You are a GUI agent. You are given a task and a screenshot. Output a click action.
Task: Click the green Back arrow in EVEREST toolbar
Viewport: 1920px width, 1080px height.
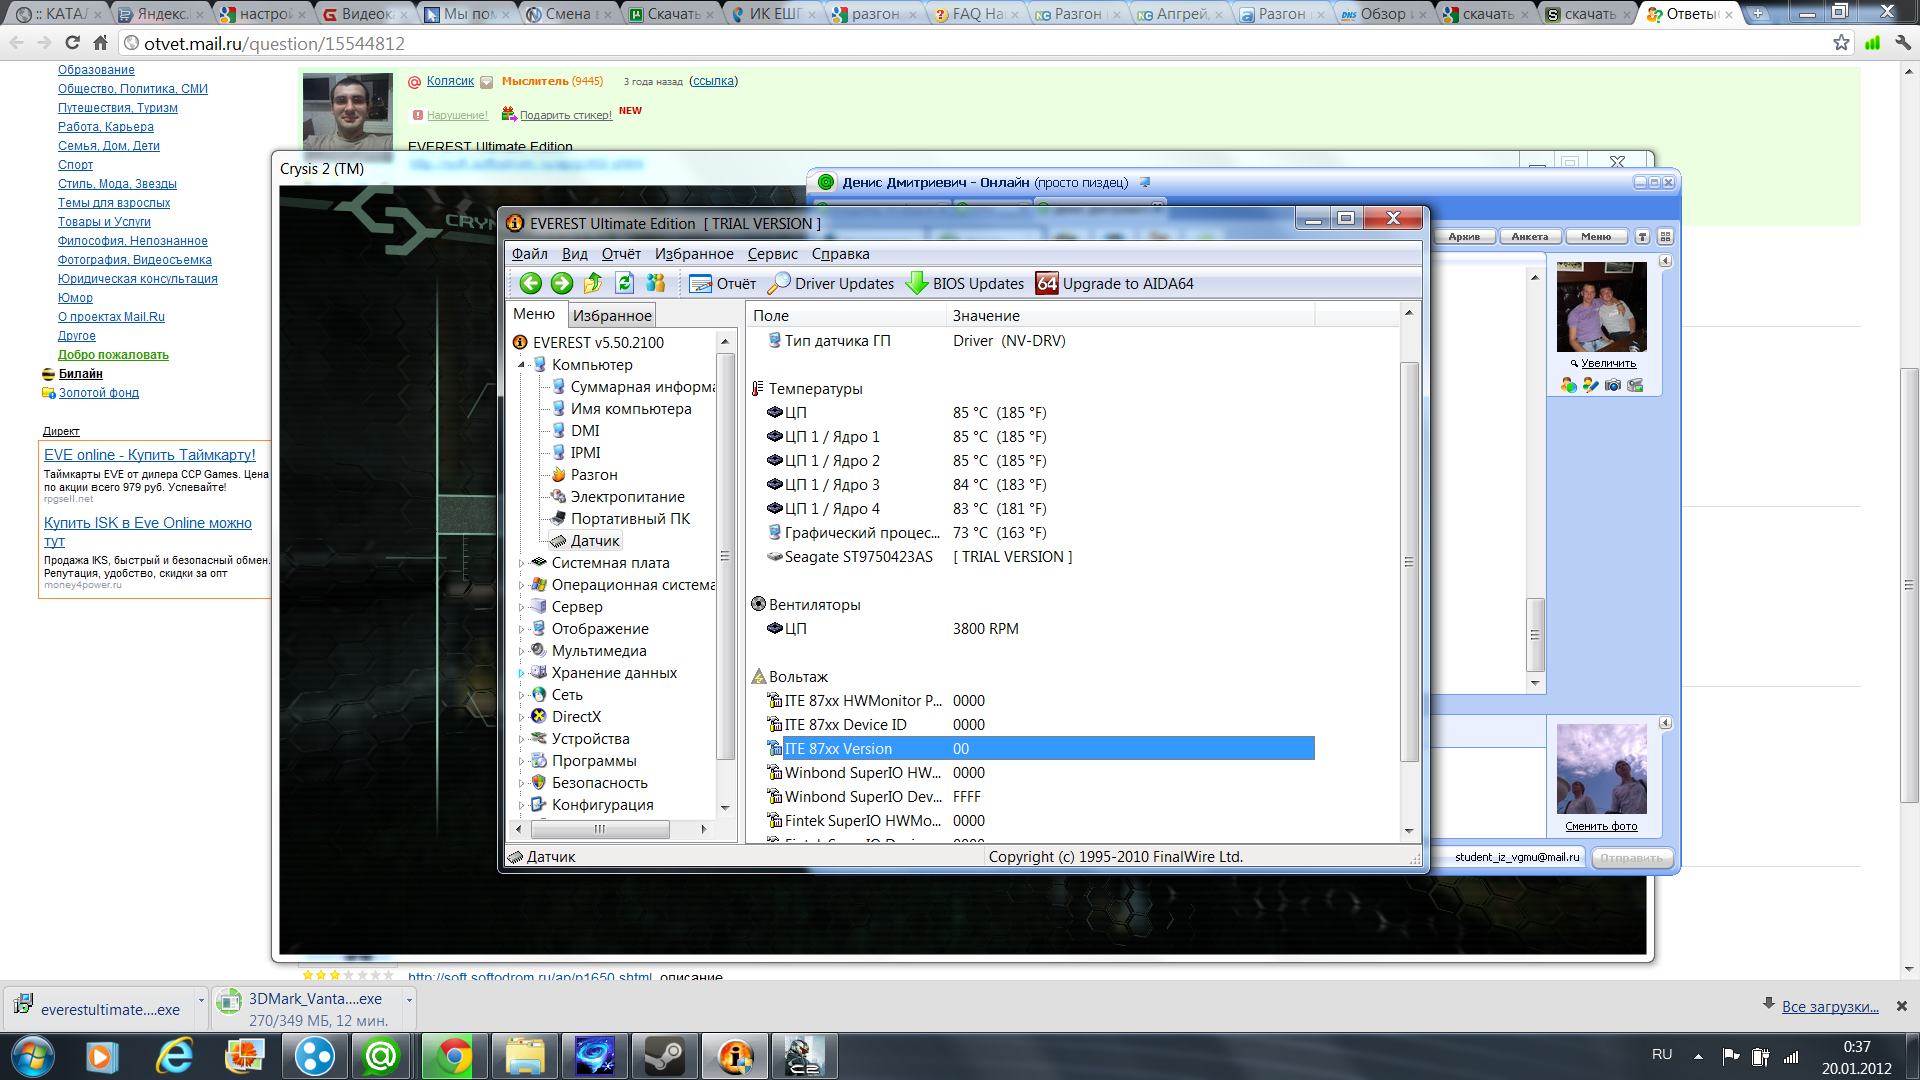pyautogui.click(x=531, y=284)
